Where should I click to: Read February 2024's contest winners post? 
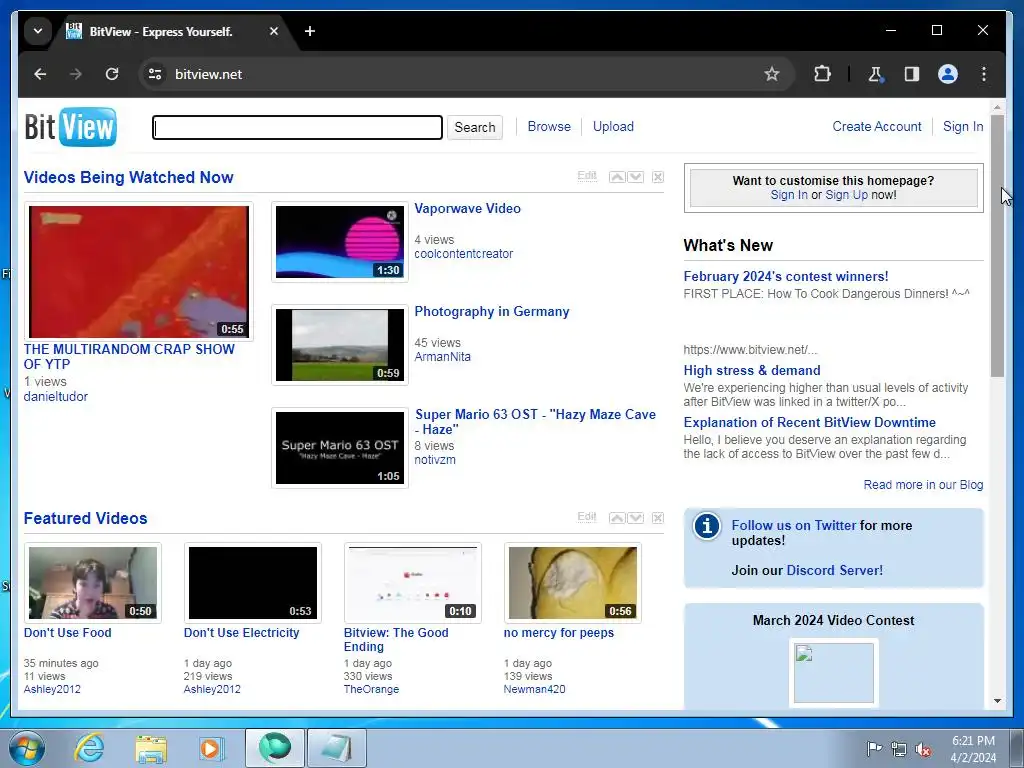786,276
